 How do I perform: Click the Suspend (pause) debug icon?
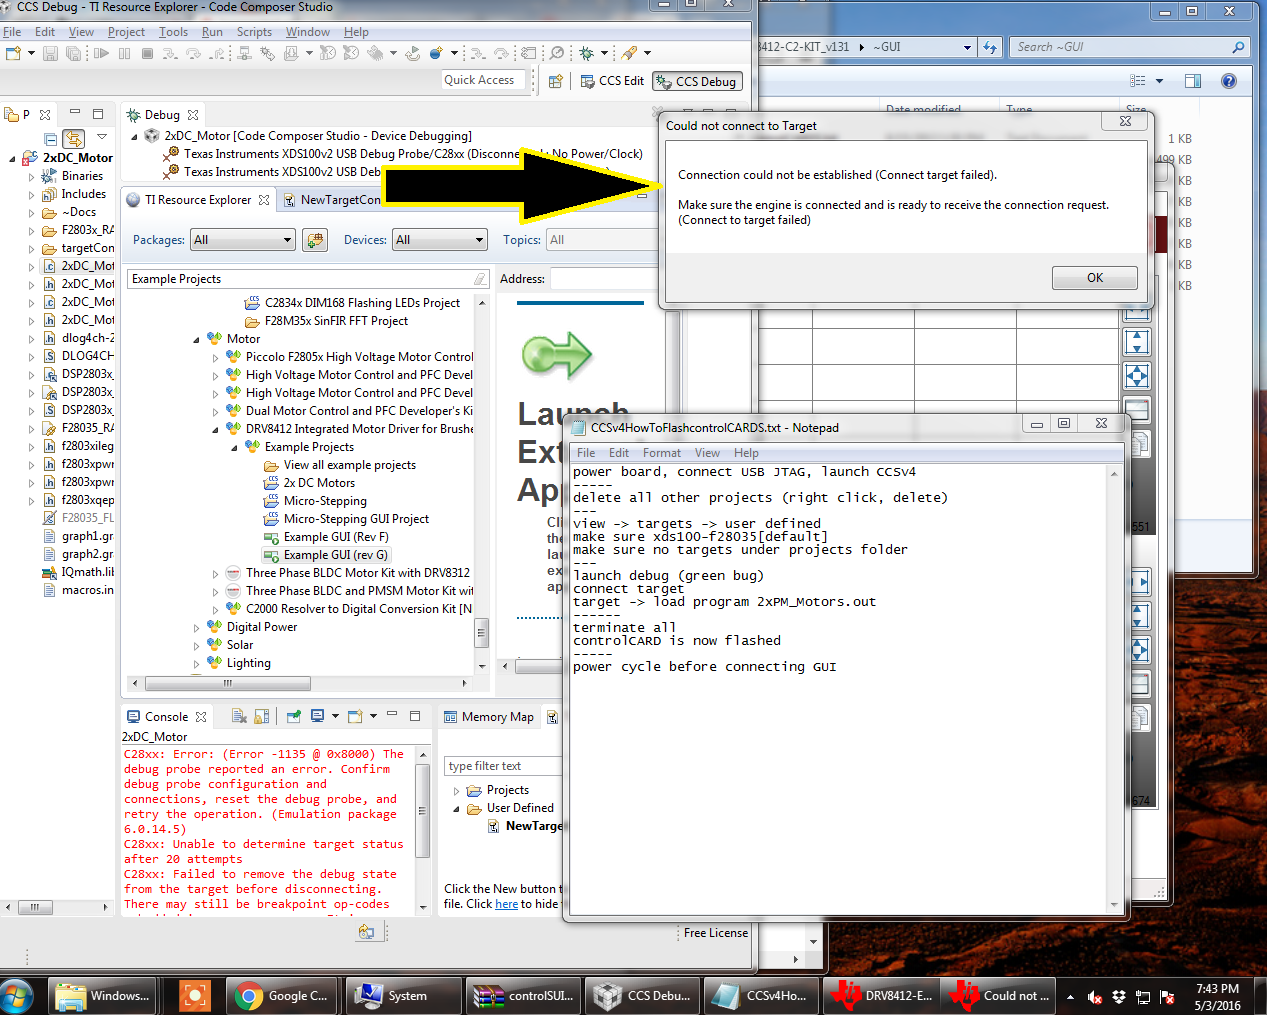(124, 53)
